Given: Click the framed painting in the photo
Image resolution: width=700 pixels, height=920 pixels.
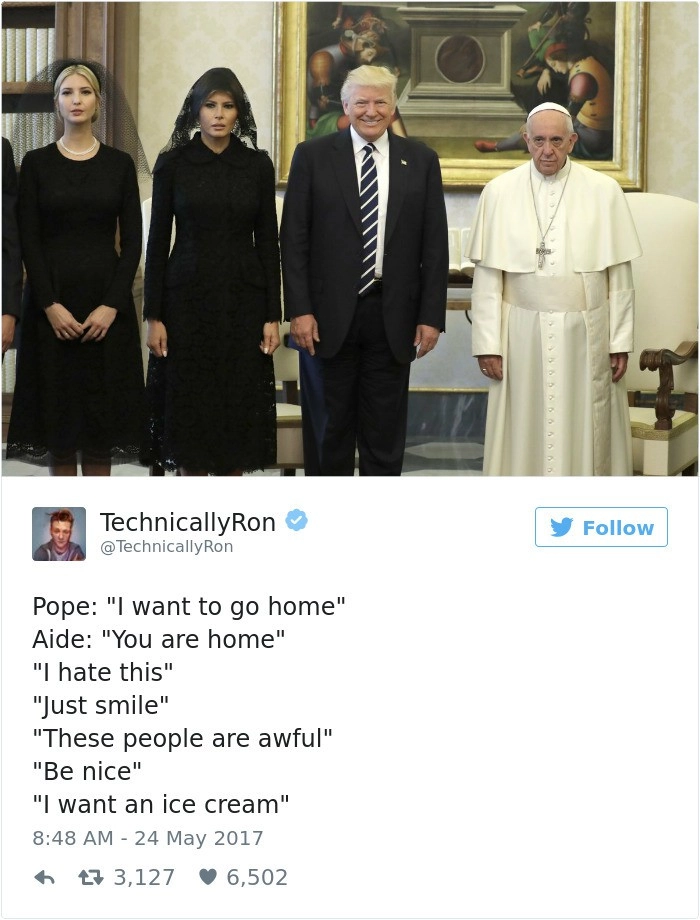Looking at the screenshot, I should point(462,94).
